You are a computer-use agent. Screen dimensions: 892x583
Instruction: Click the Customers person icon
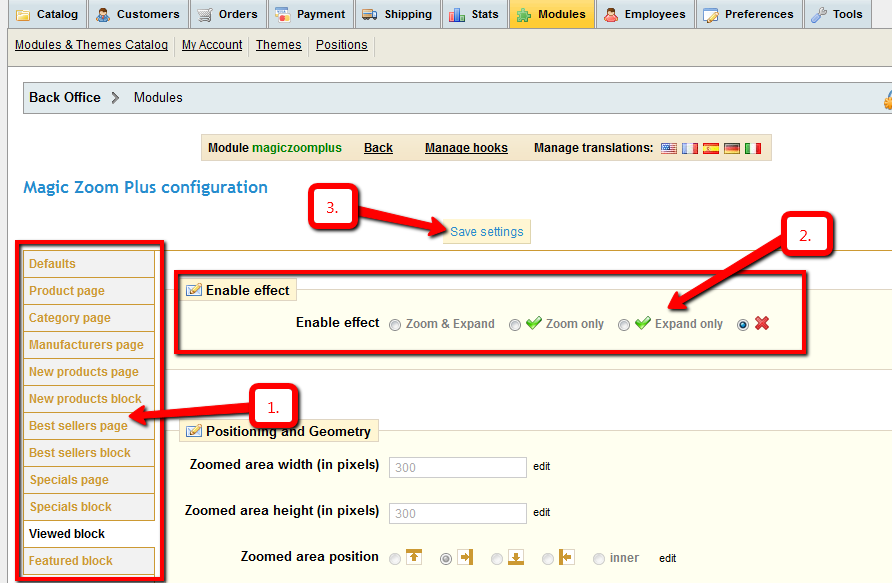(x=103, y=15)
